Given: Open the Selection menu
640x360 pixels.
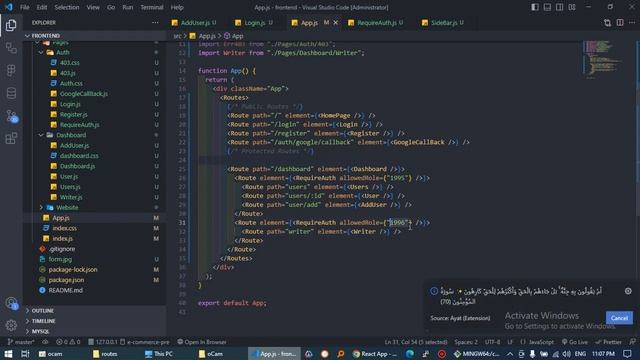Looking at the screenshot, I should click(67, 7).
